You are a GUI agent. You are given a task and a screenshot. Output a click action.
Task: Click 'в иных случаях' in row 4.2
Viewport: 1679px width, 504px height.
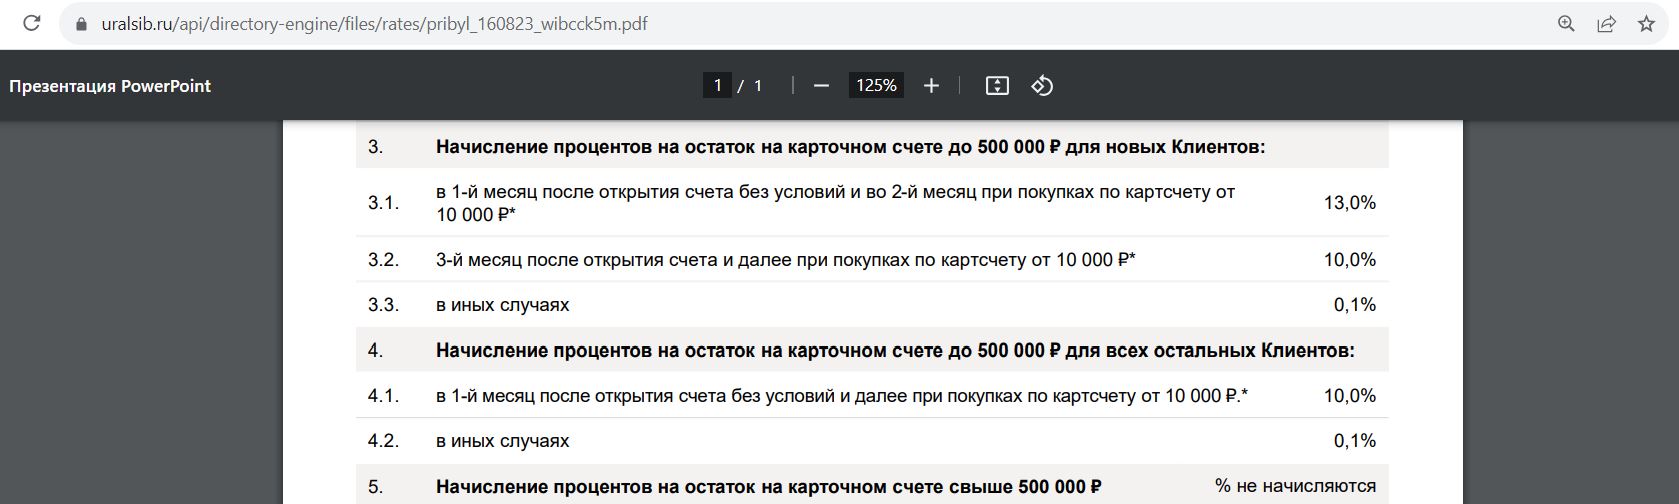(x=502, y=441)
